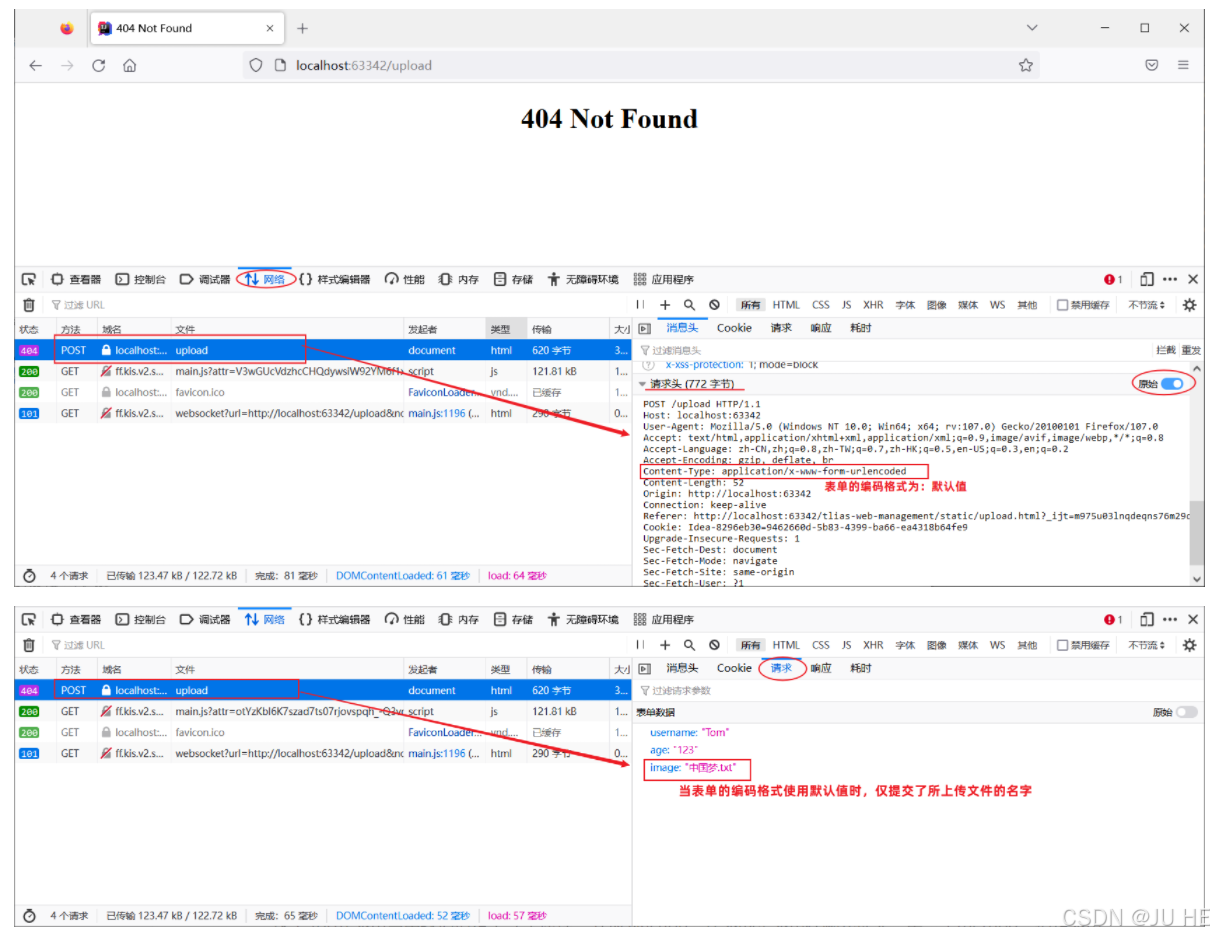
Task: Activate element picker in upper devtools
Action: tap(29, 280)
